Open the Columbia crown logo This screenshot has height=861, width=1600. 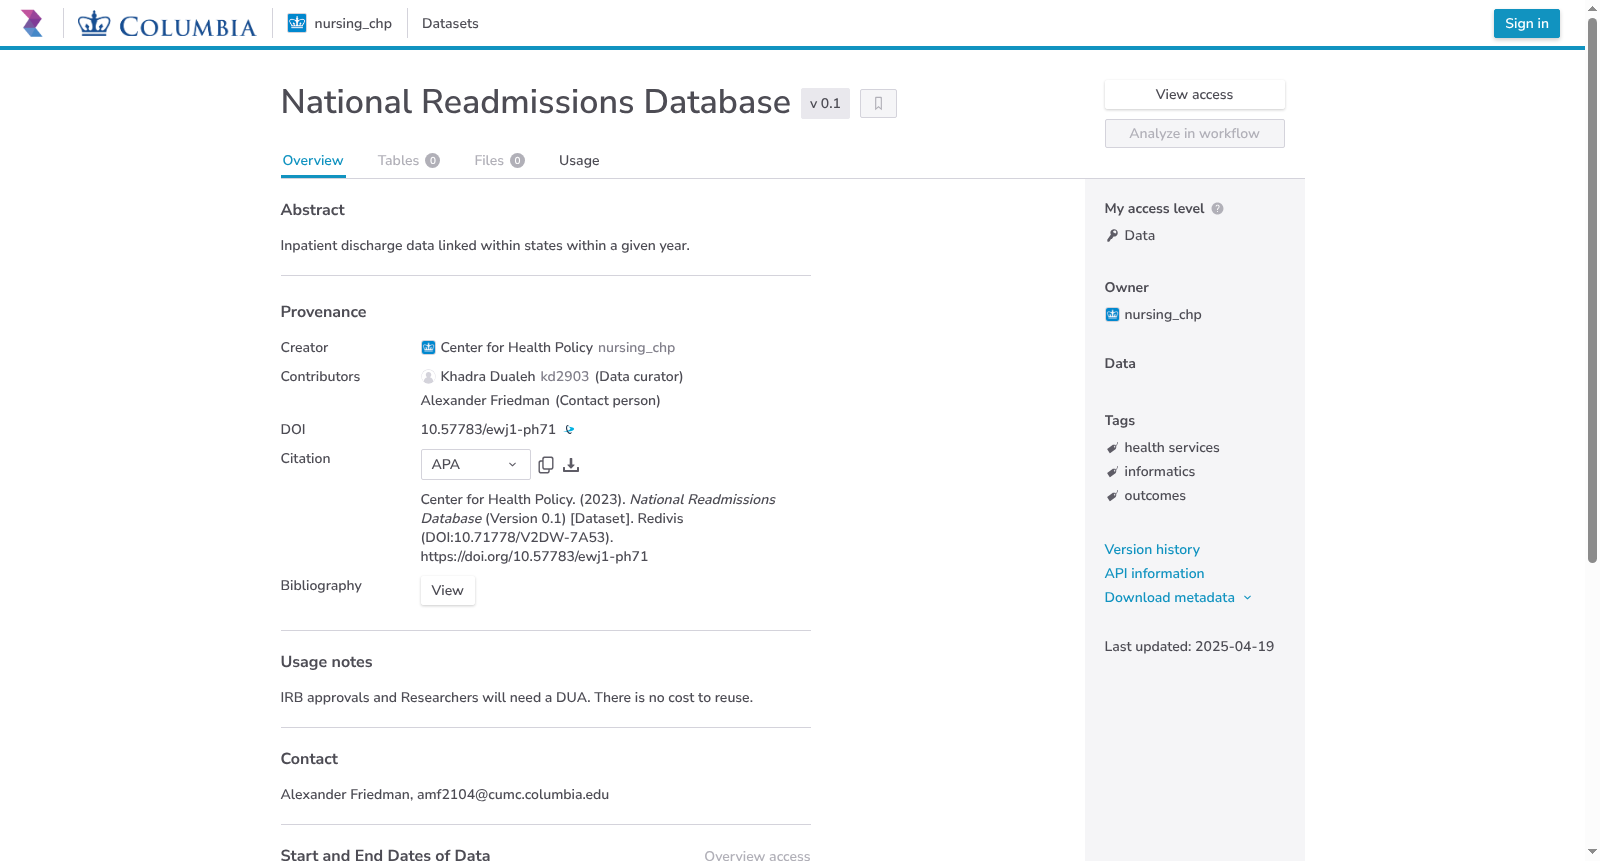167,23
